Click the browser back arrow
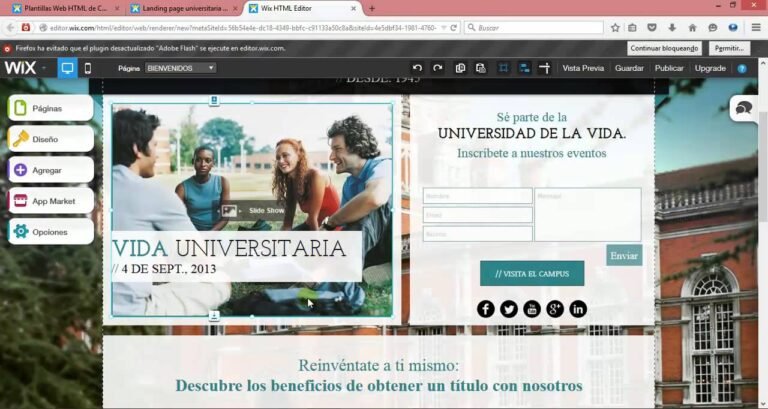The image size is (768, 409). pos(10,28)
